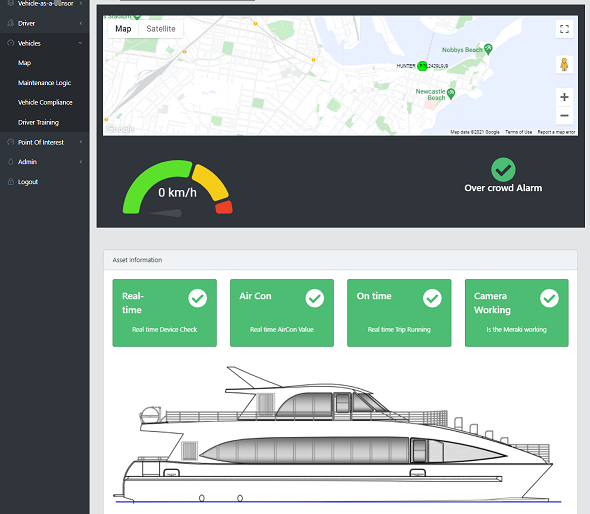
Task: Open the Map submenu item
Action: (24, 63)
